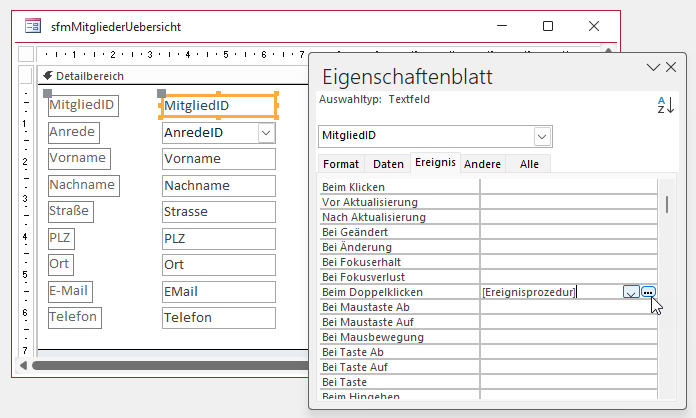Click the Bei Maustaste Ab property field
The height and width of the screenshot is (418, 696).
coord(569,307)
